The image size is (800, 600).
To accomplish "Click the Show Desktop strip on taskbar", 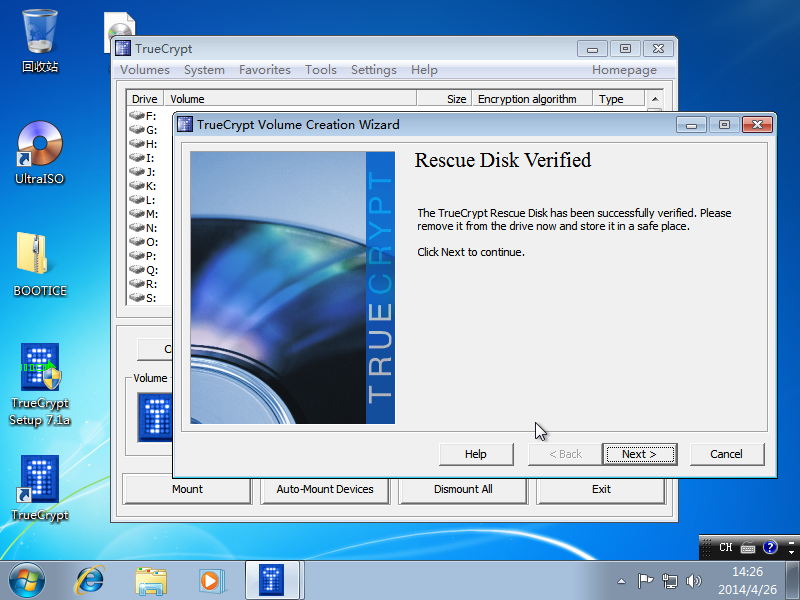I will [793, 581].
